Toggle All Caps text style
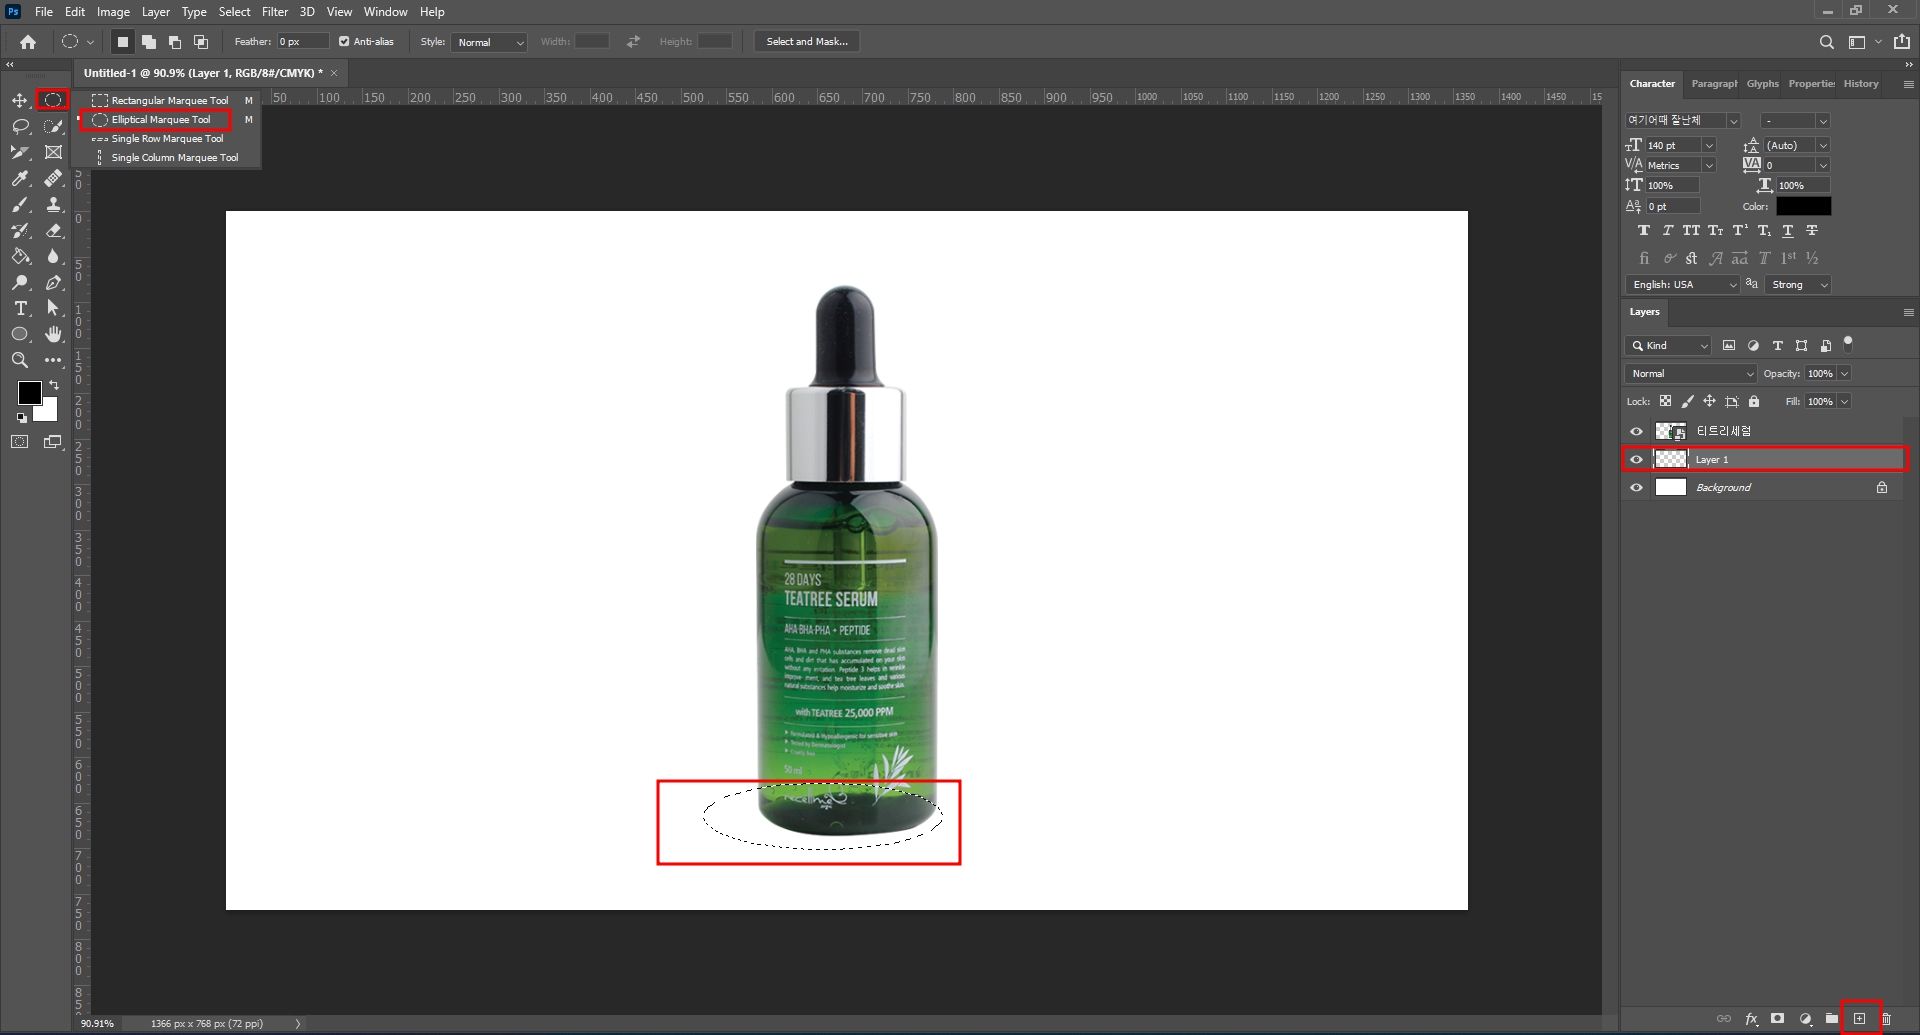This screenshot has width=1920, height=1035. click(x=1691, y=231)
